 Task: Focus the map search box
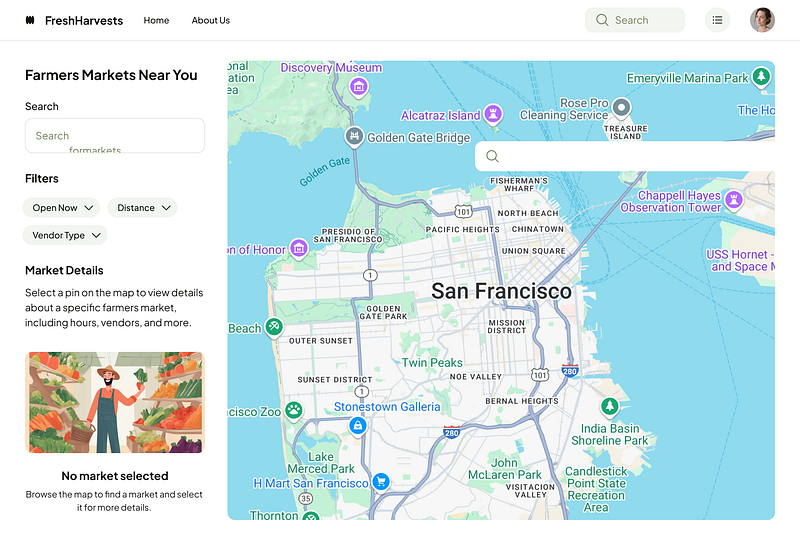624,156
